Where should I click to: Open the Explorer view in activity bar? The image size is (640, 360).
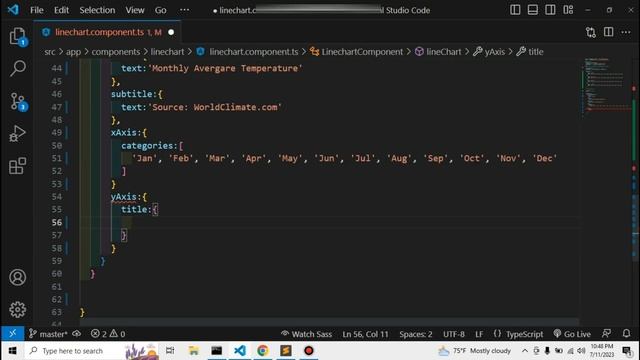18,37
